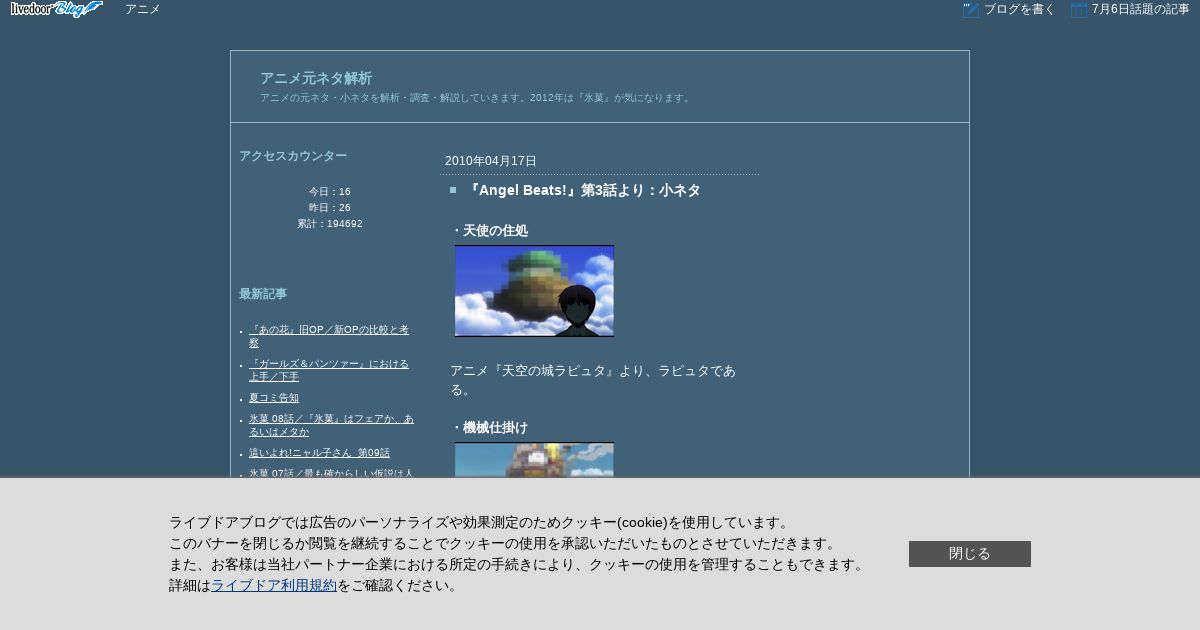This screenshot has height=630, width=1200.
Task: Open the ライブドア利用規約 link
Action: coord(274,585)
